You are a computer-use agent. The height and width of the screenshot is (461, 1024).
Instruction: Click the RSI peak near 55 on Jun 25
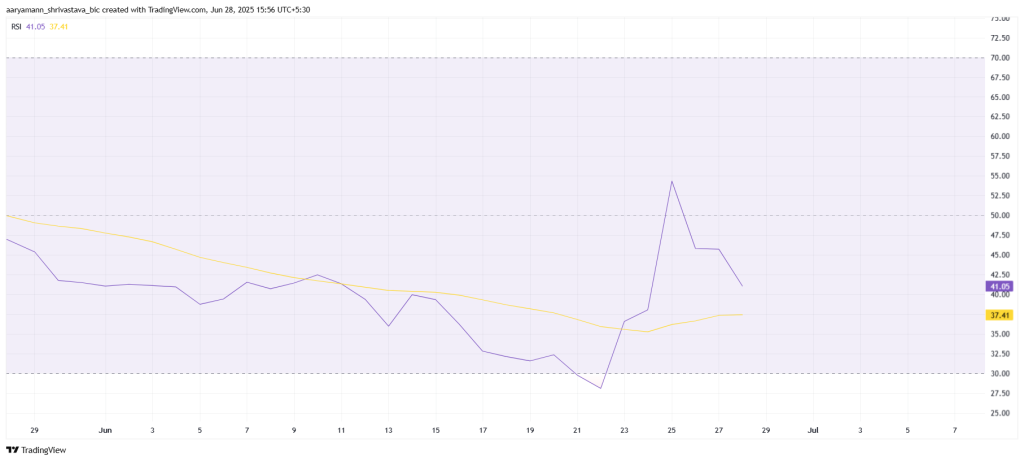(671, 181)
